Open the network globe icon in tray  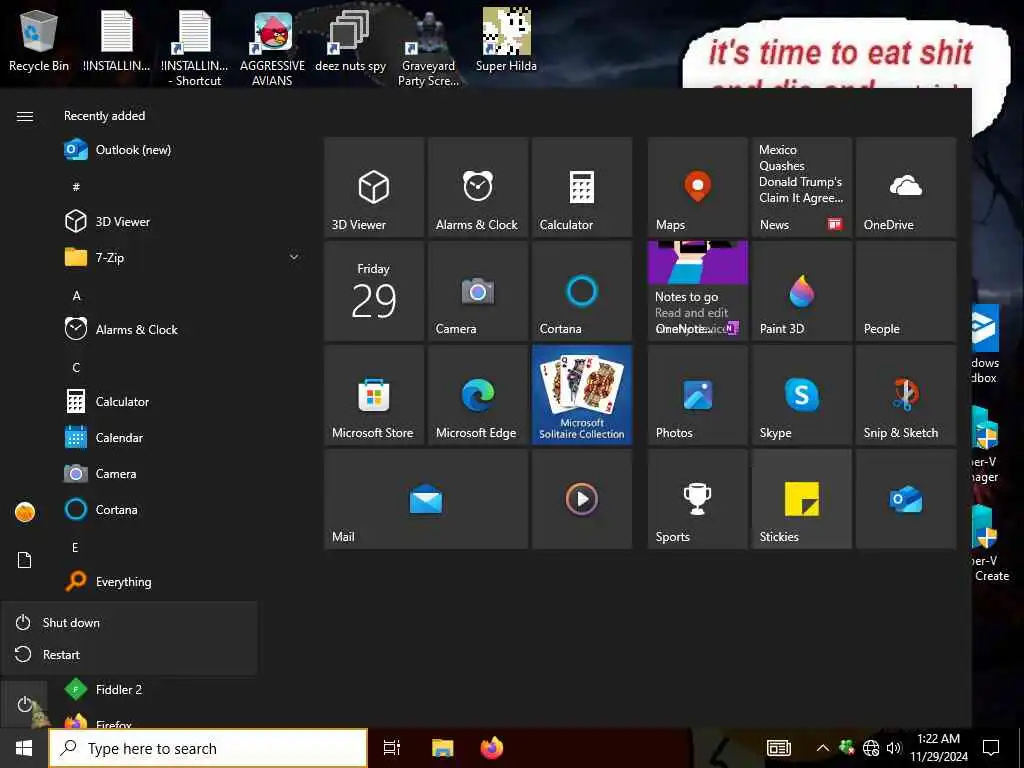point(871,748)
